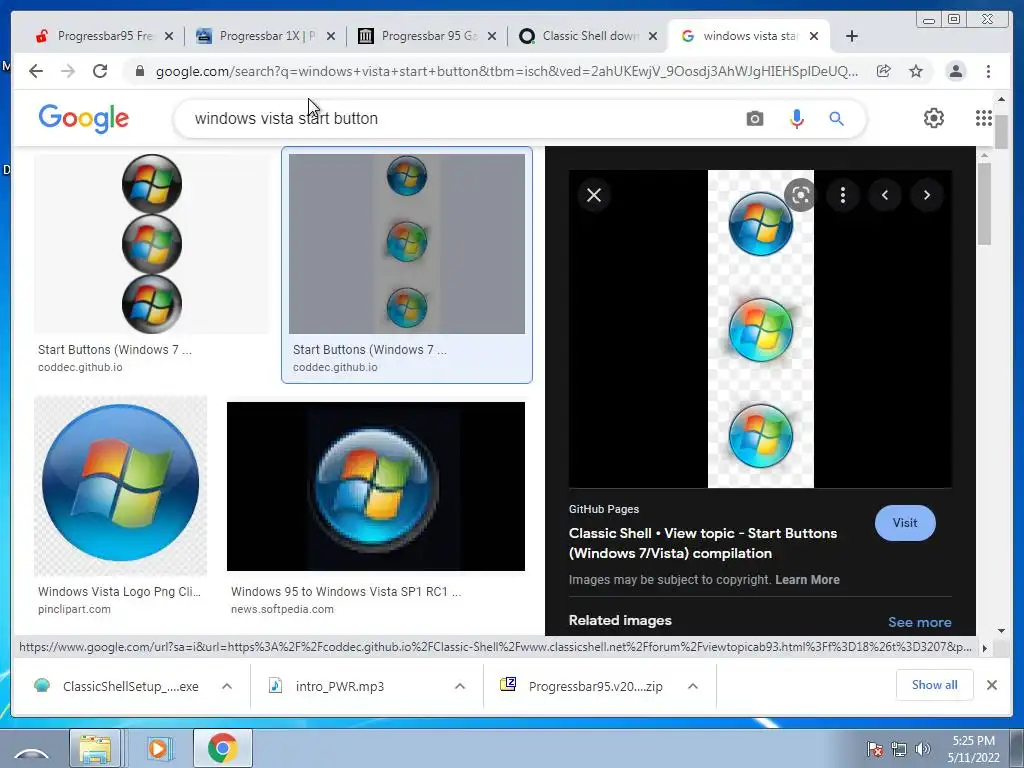Visit the Classic Shell GitHub page

[x=905, y=523]
